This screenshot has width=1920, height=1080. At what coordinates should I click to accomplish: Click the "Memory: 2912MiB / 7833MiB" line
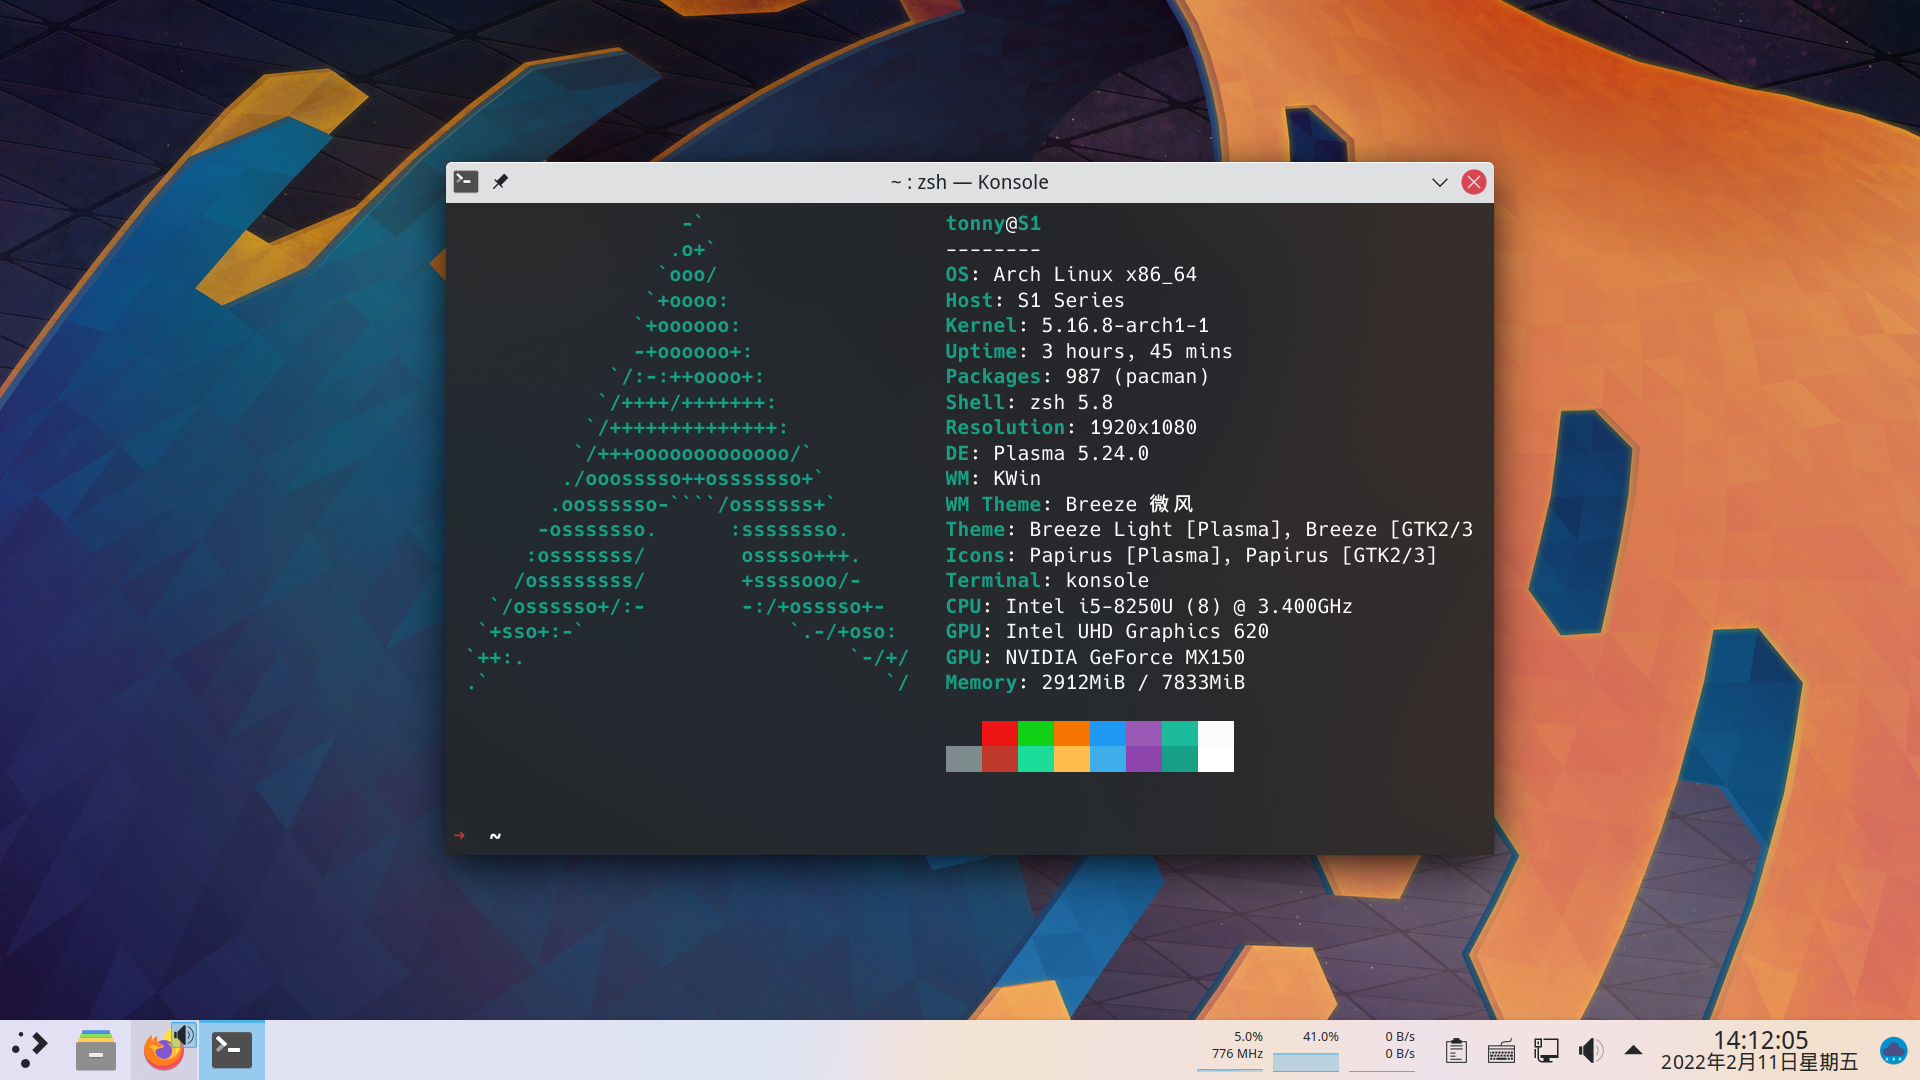(1095, 682)
